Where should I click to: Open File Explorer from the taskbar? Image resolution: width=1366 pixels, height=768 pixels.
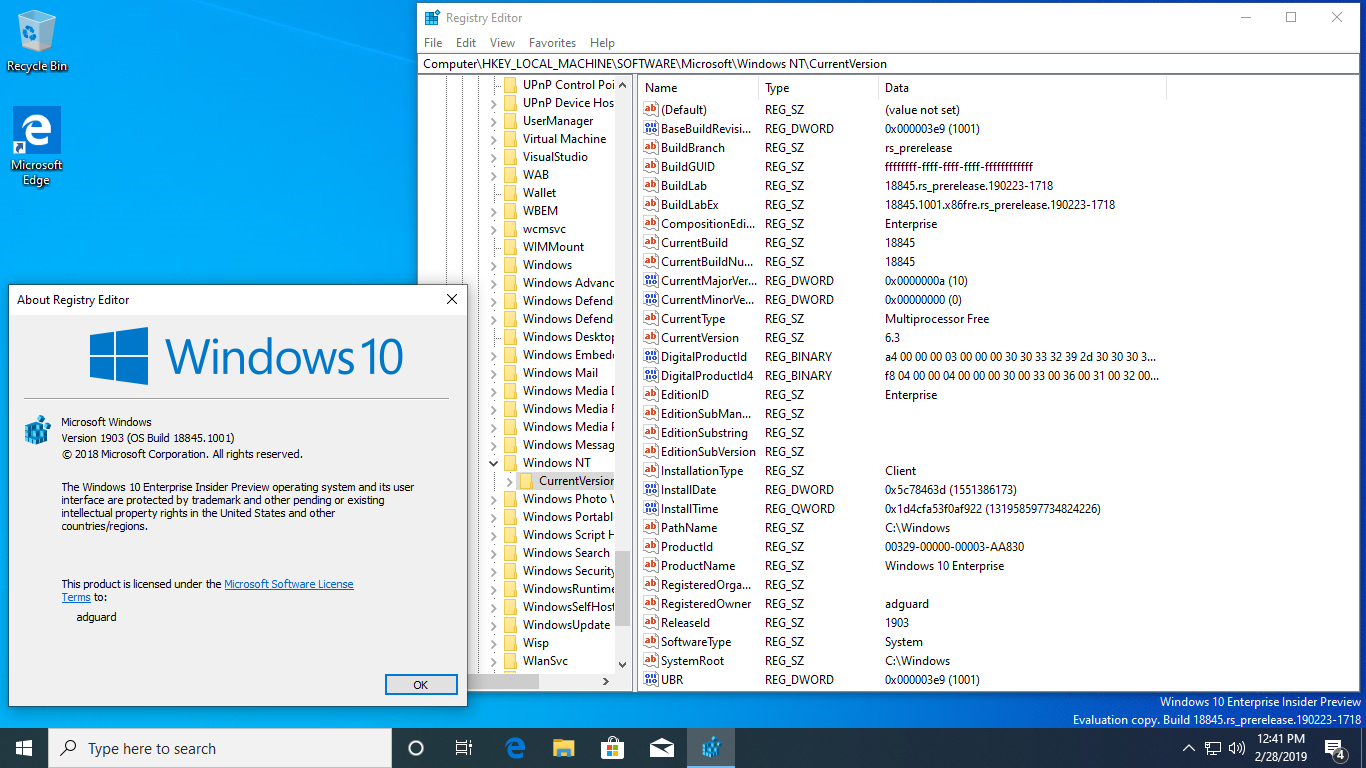point(564,748)
